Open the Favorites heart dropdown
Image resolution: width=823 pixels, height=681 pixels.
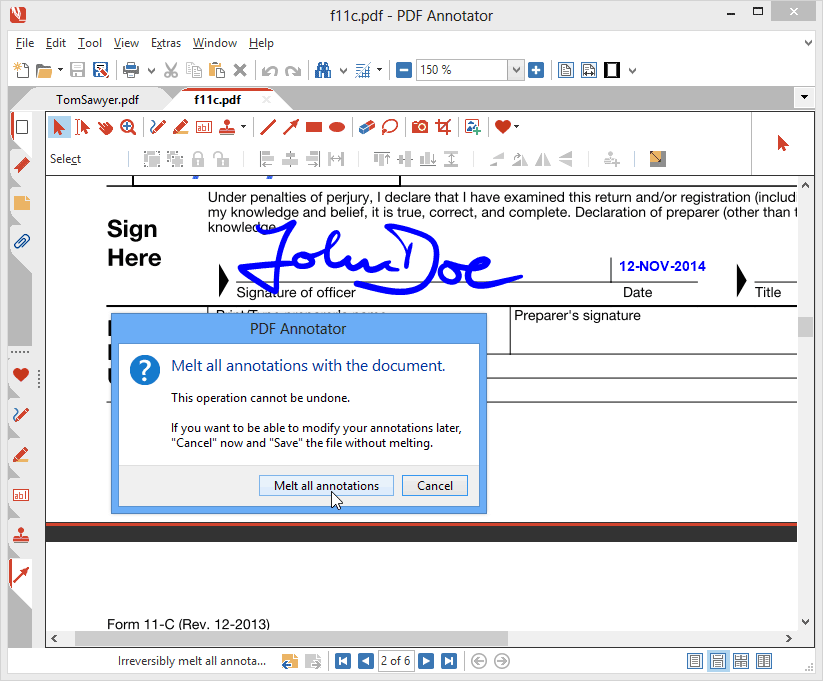515,127
